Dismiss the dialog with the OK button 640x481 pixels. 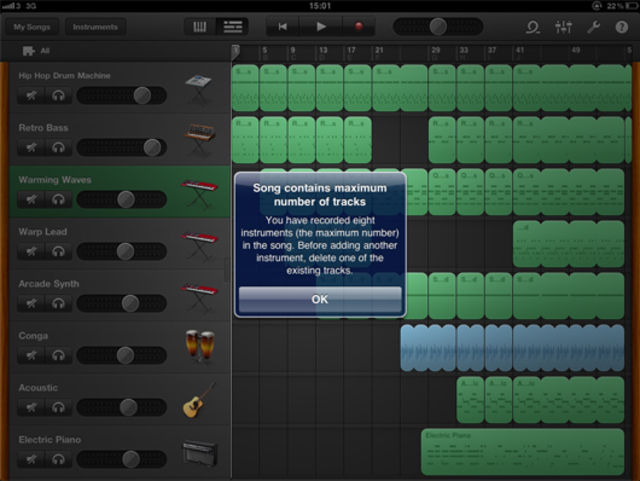pyautogui.click(x=320, y=299)
